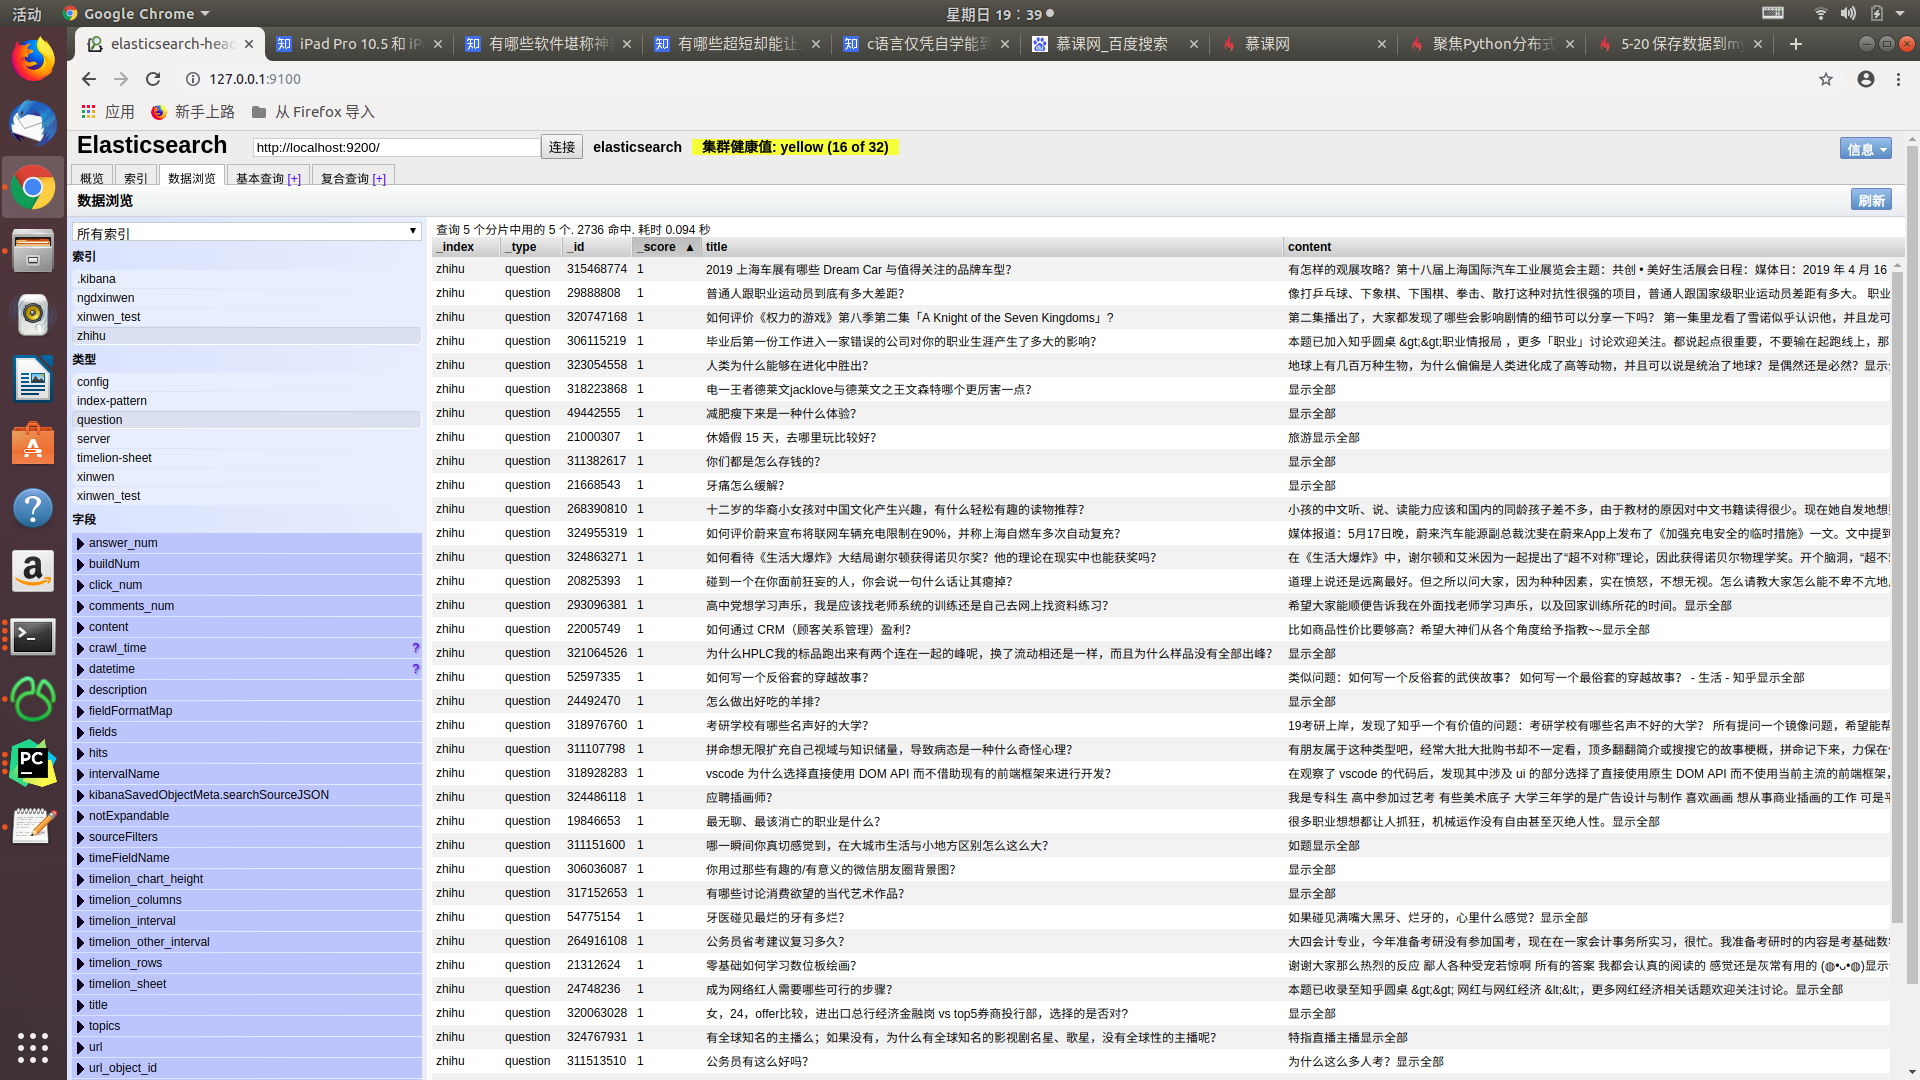Click the 刷新 refresh button
Screen dimensions: 1920x1080
point(1871,200)
